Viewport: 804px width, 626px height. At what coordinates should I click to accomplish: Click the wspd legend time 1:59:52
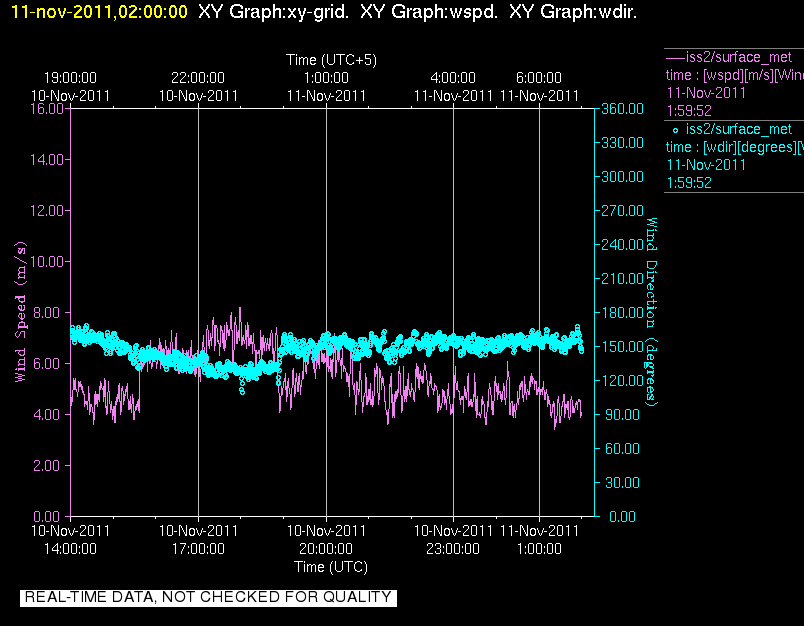(689, 111)
